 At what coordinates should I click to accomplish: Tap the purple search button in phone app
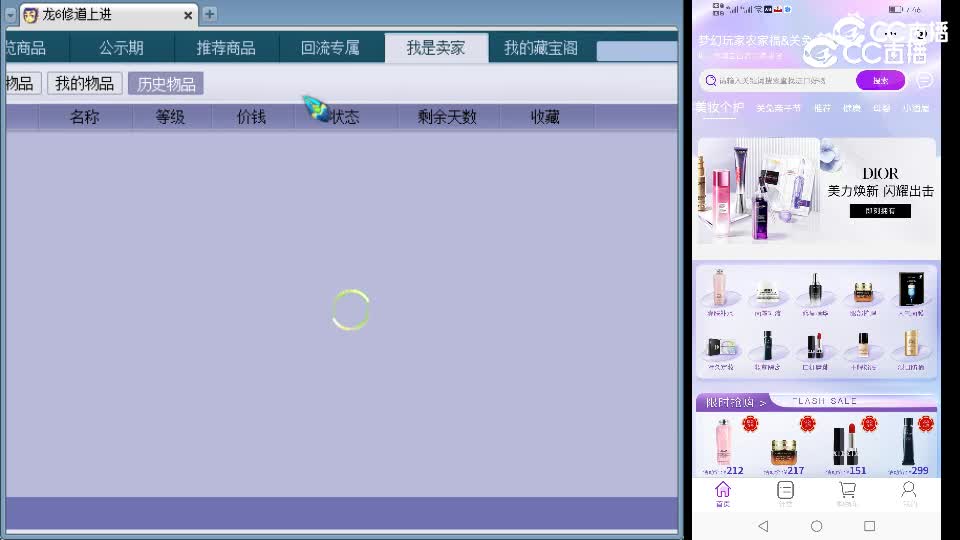coord(880,80)
